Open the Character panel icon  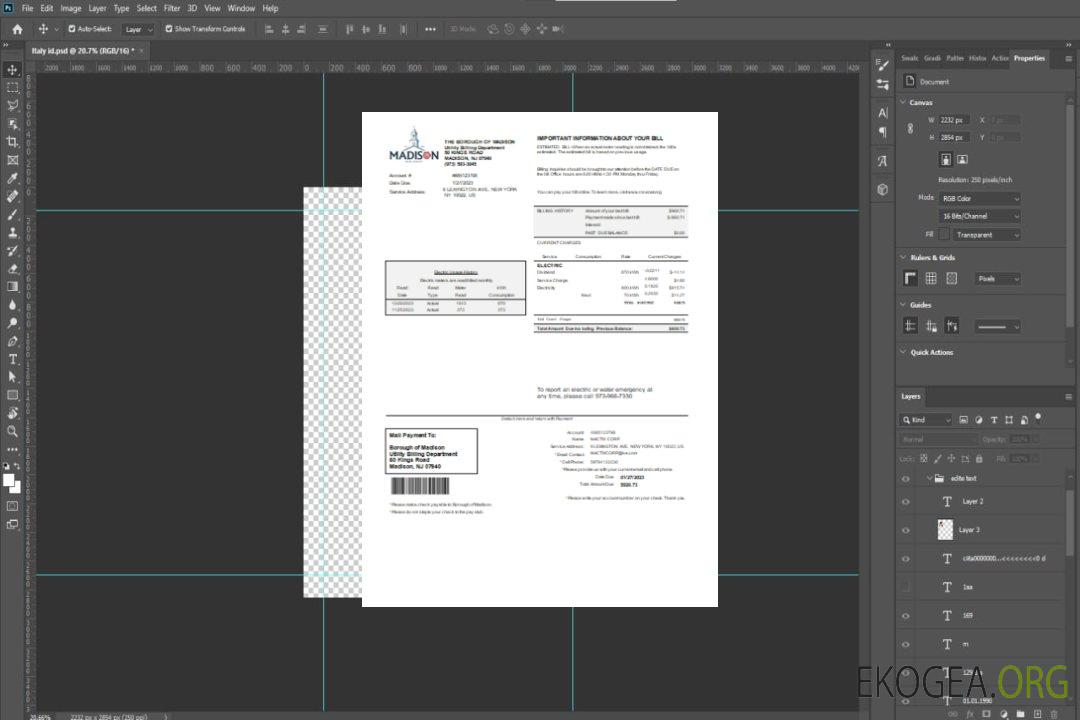[x=883, y=112]
